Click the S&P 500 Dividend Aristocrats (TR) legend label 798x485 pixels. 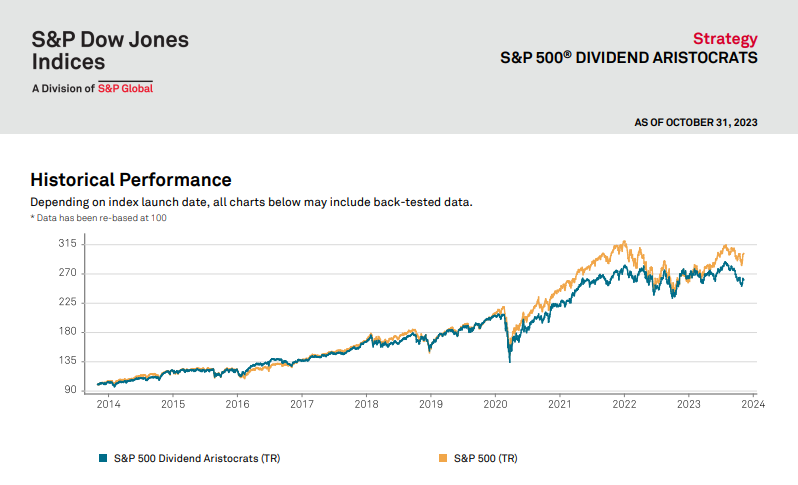[197, 458]
